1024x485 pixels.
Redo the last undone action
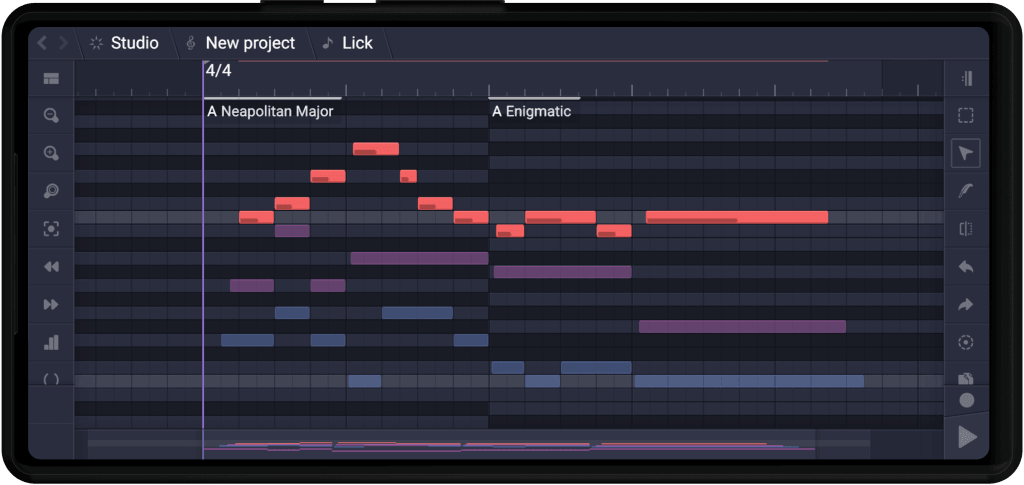pyautogui.click(x=966, y=304)
